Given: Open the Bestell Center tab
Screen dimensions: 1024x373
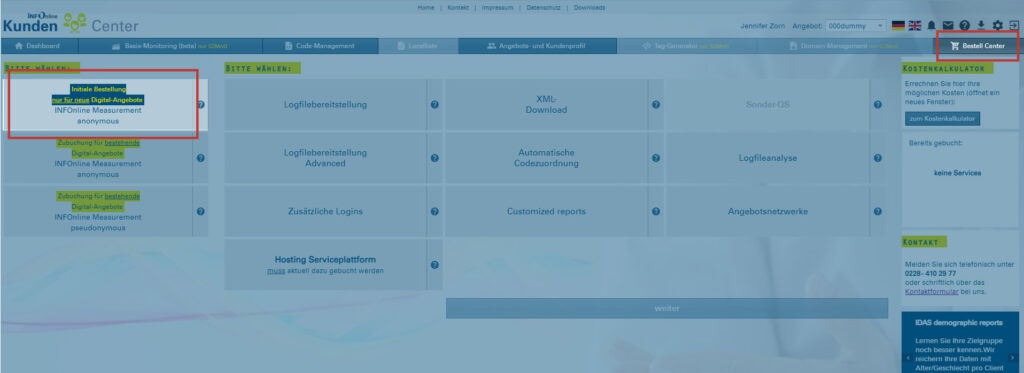Looking at the screenshot, I should [x=977, y=46].
